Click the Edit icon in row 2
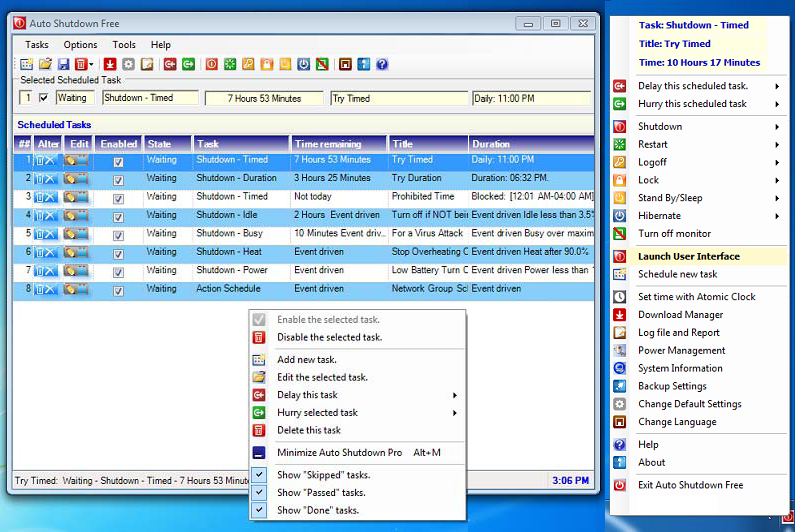Viewport: 795px width, 532px height. pyautogui.click(x=76, y=179)
